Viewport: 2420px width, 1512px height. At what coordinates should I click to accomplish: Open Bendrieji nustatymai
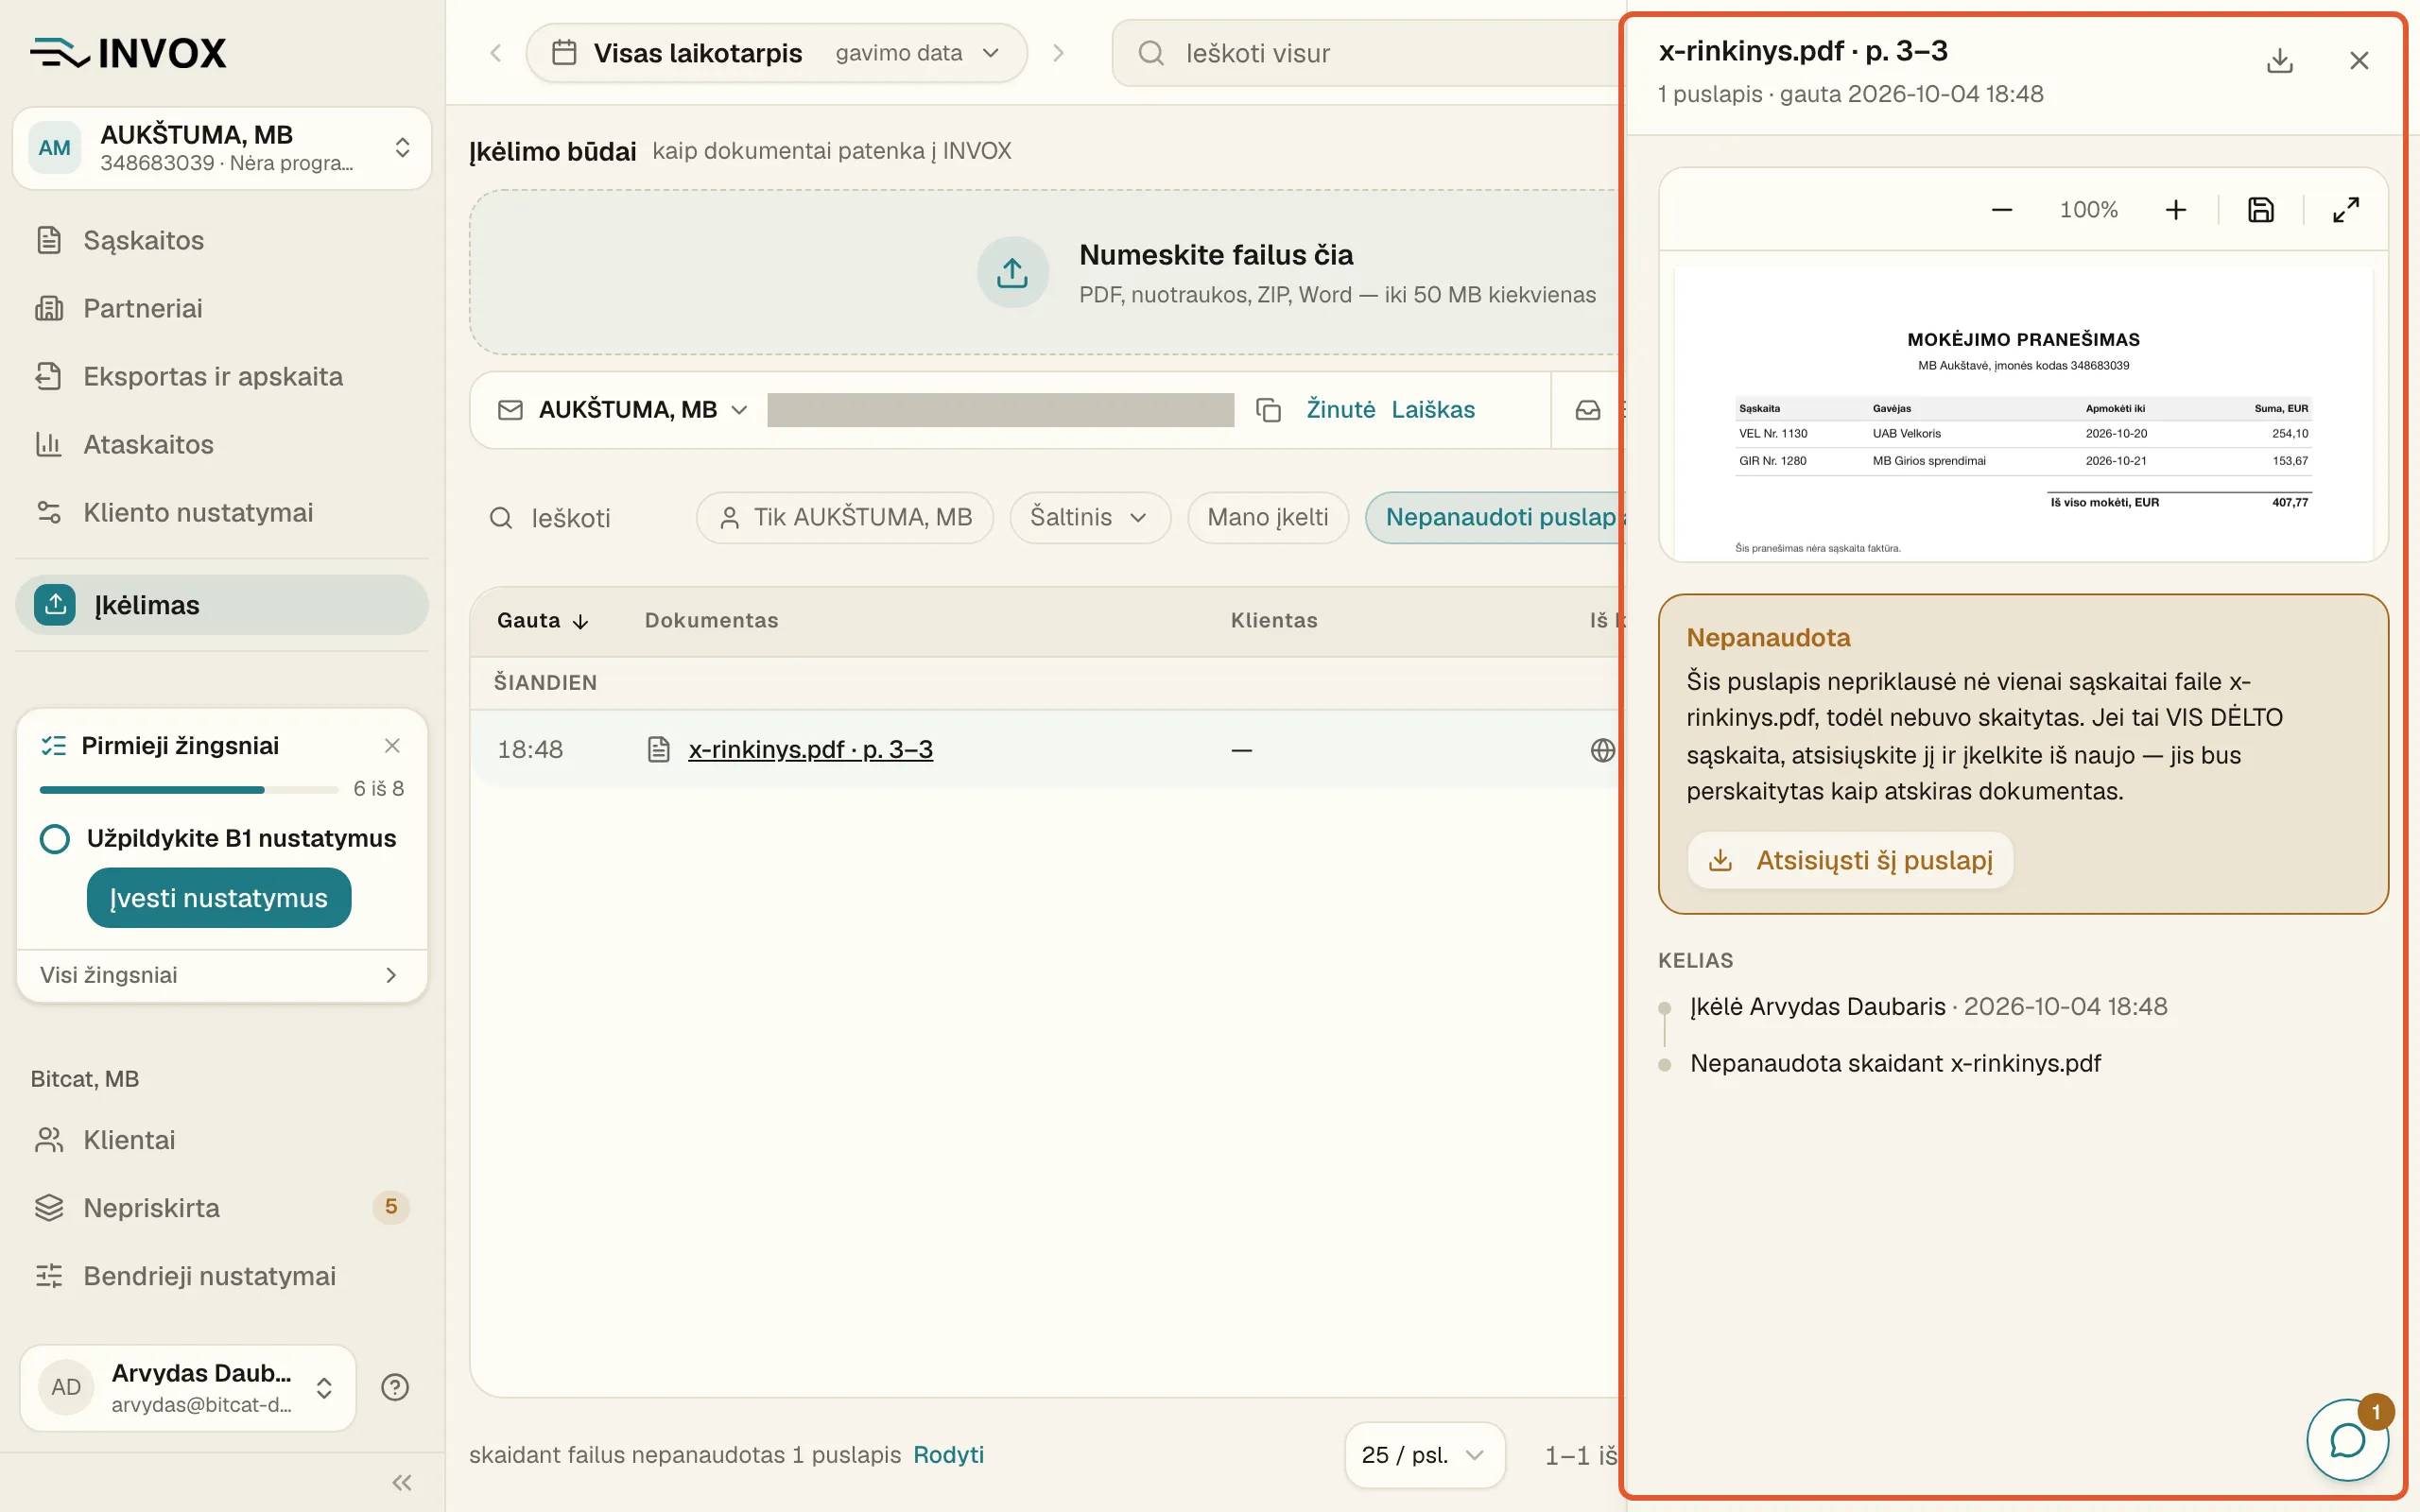[222, 1276]
